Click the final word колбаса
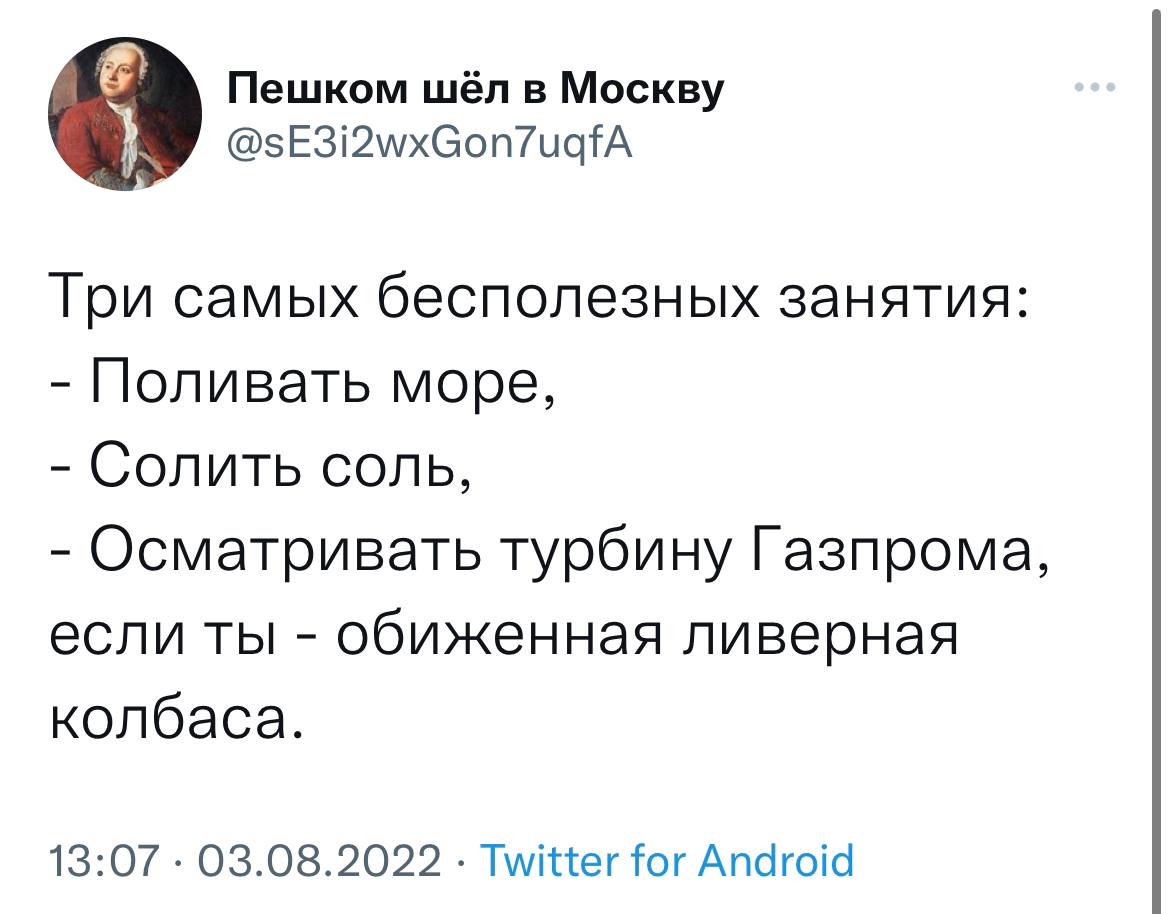This screenshot has height=914, width=1170. [177, 721]
